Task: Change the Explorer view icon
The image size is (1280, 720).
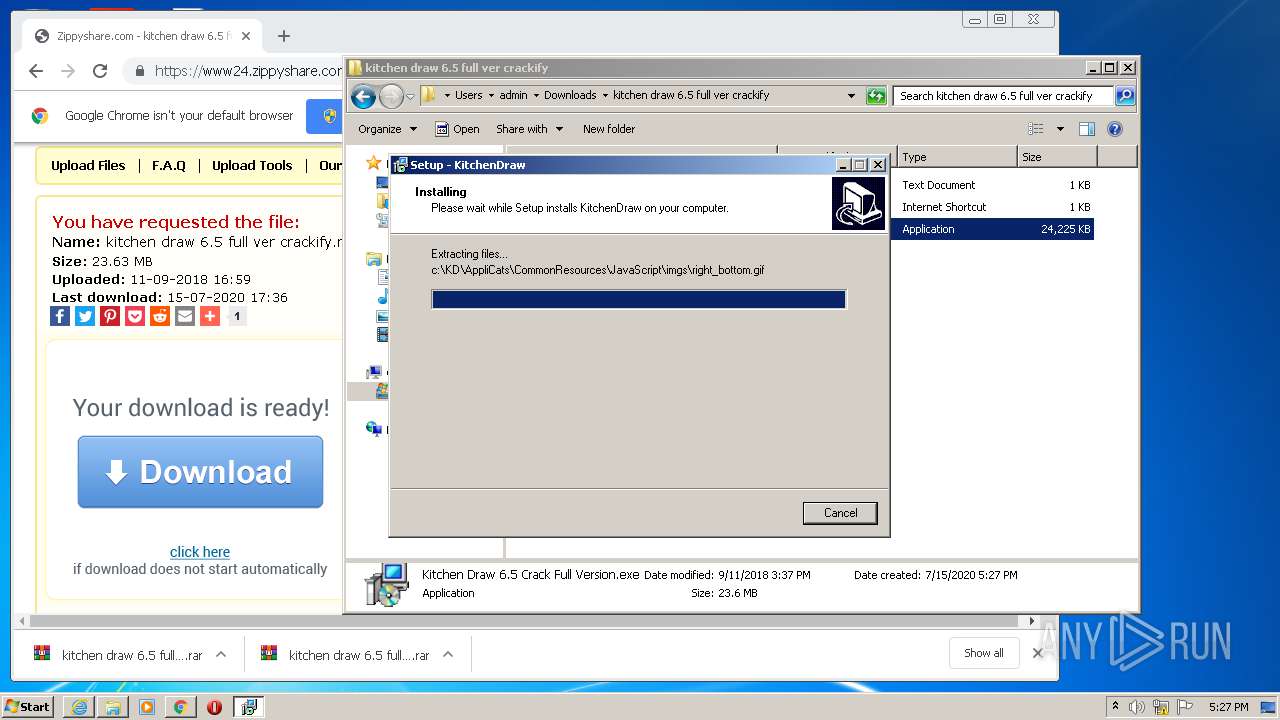Action: (1036, 129)
